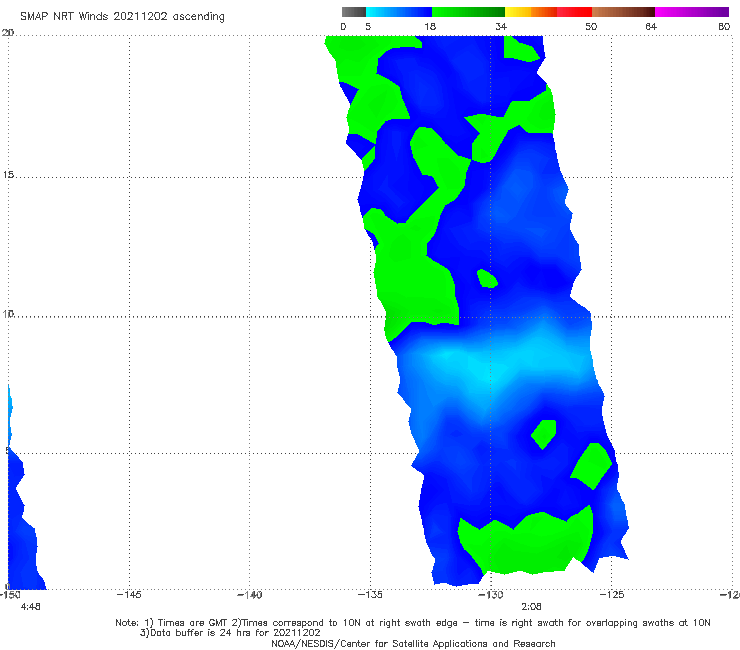Click the green segment of the color bar
Screen dimensions: 740x650
(468, 12)
